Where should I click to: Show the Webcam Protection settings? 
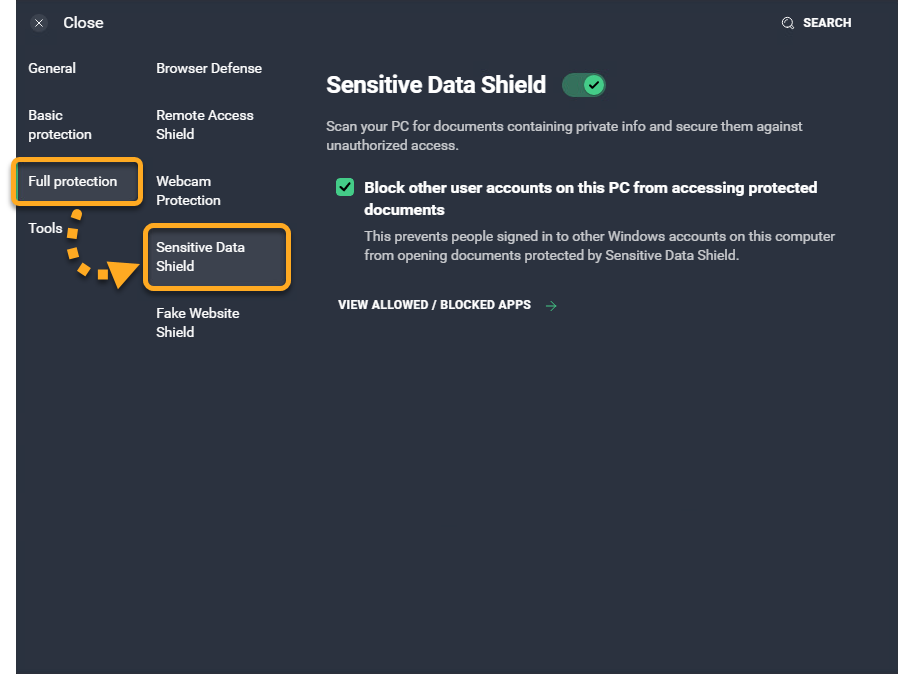188,191
